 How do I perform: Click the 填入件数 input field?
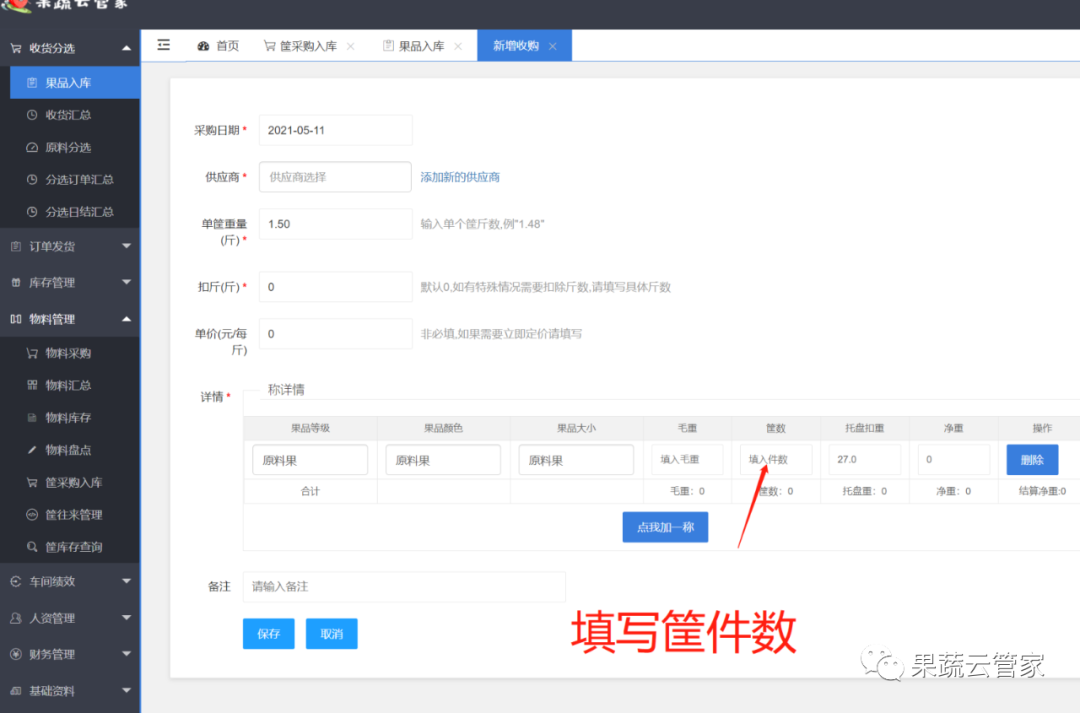click(x=775, y=460)
